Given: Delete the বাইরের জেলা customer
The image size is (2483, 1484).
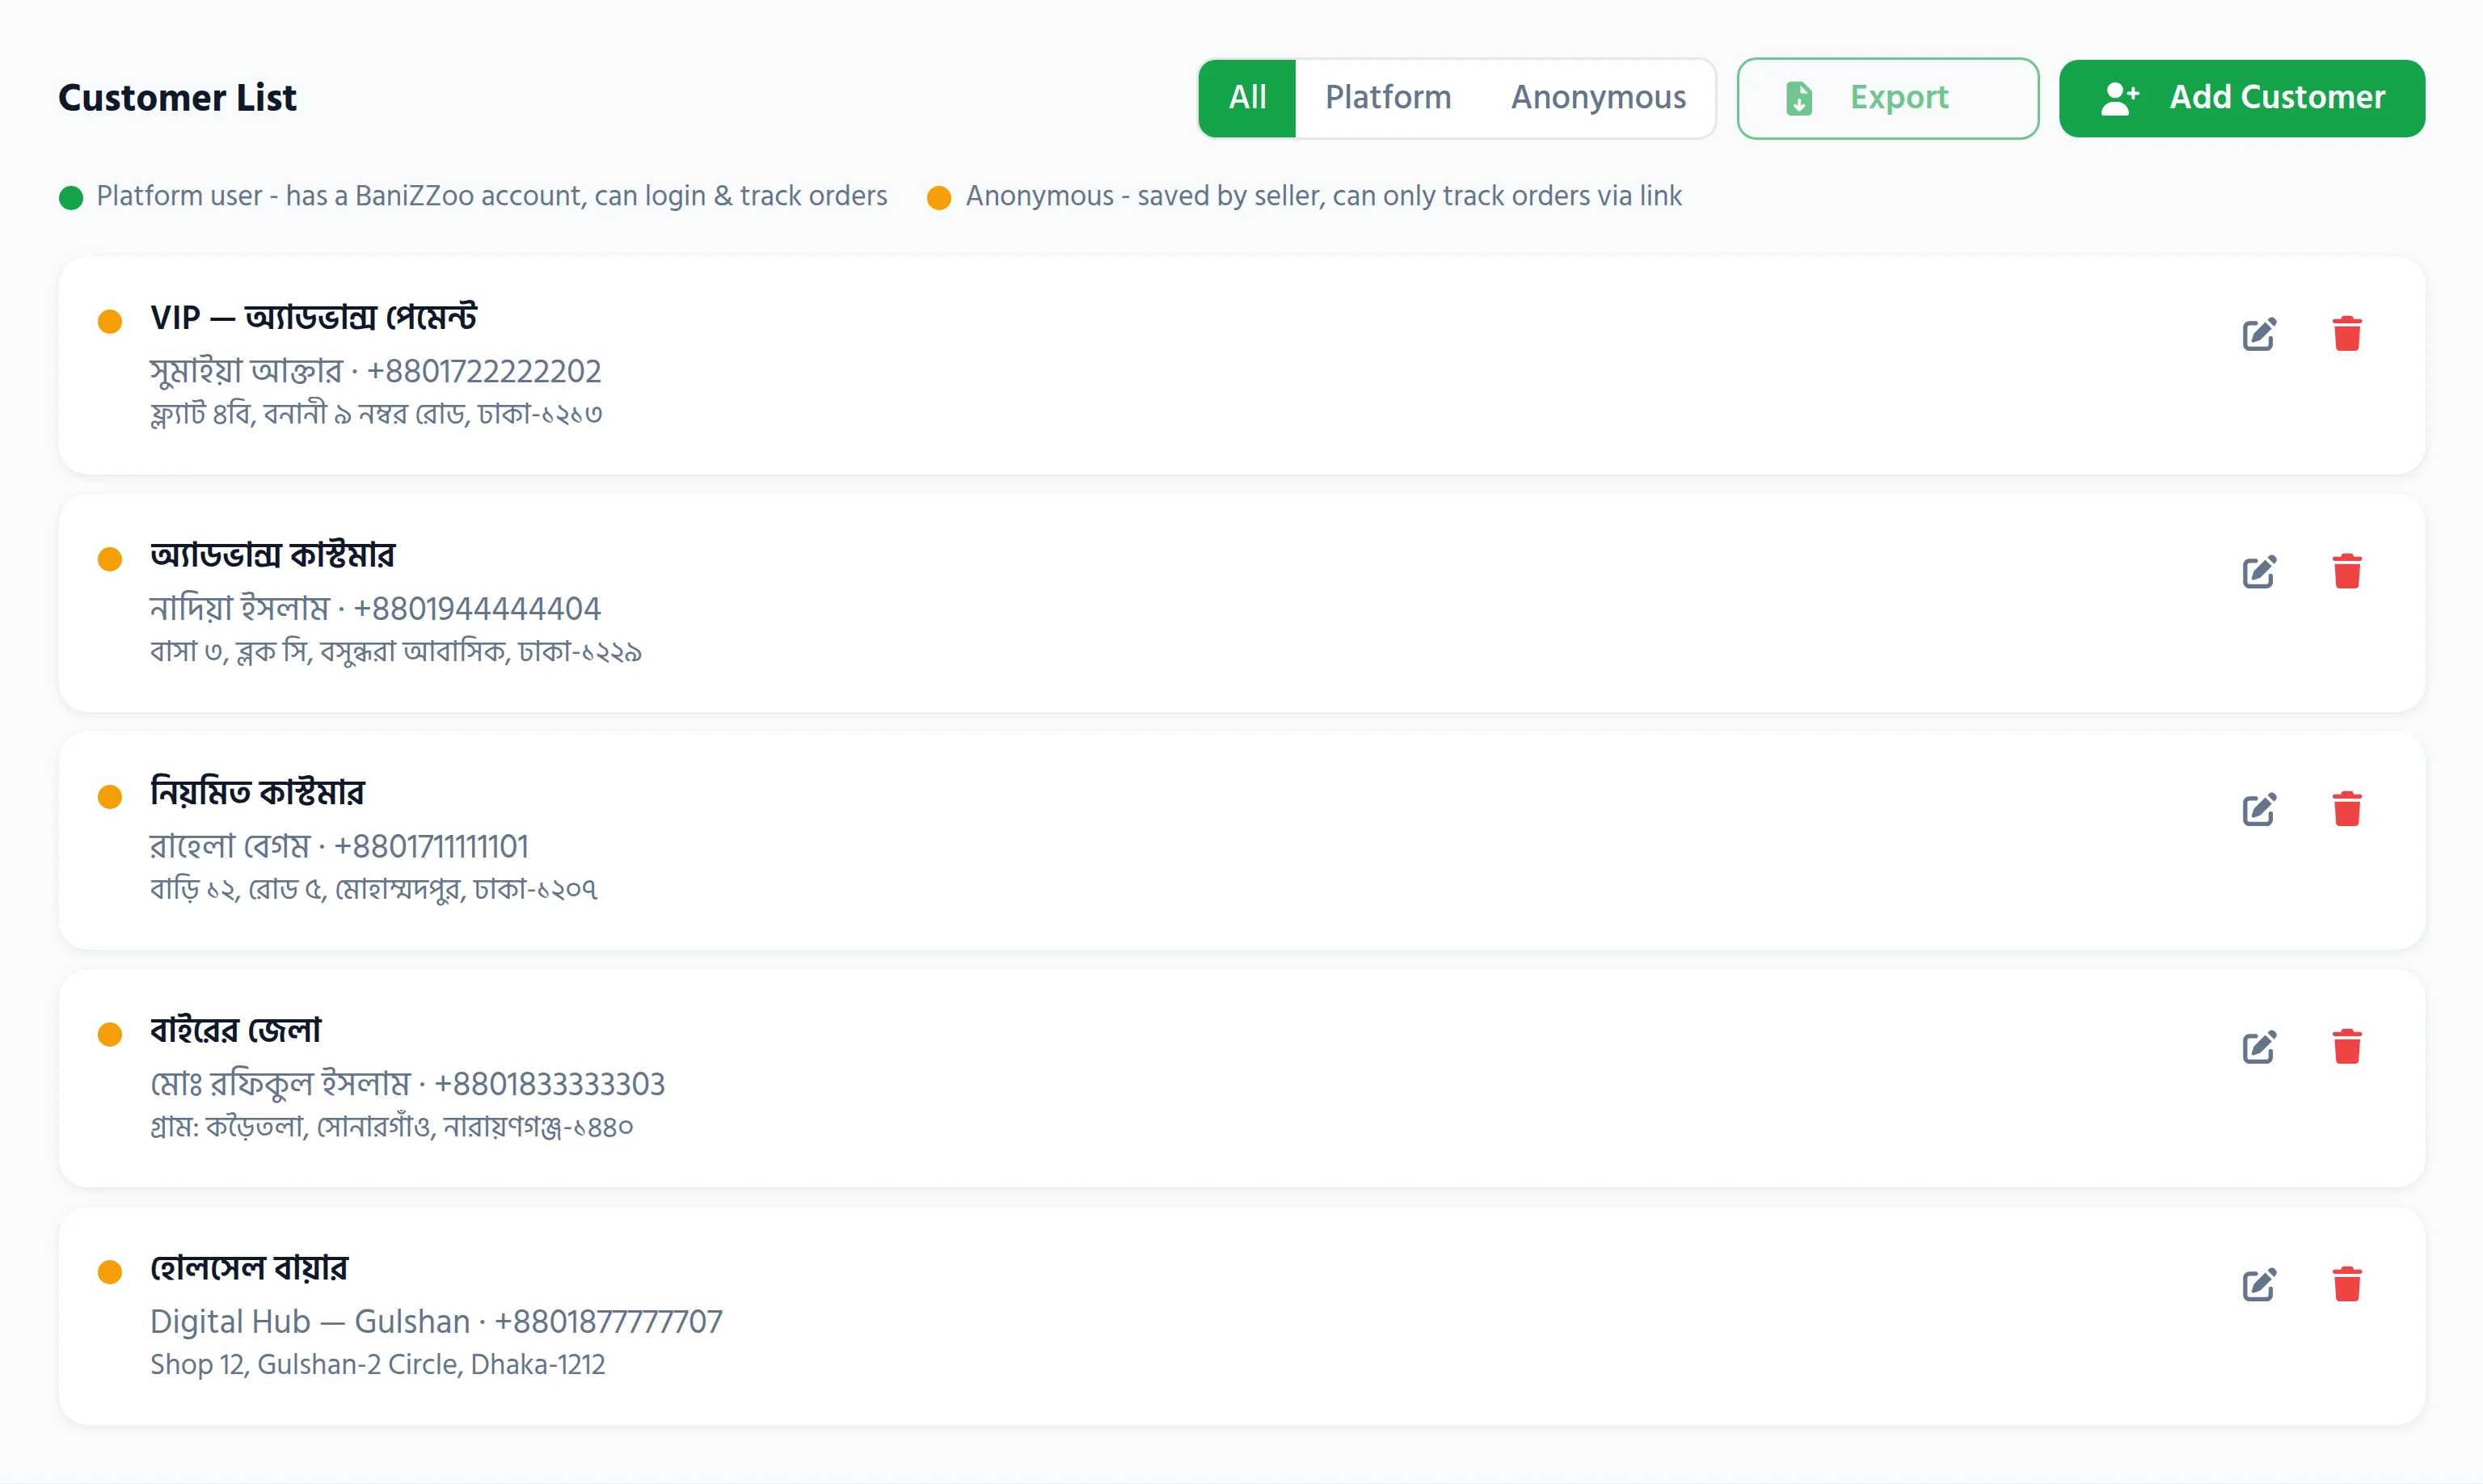Looking at the screenshot, I should tap(2347, 1047).
